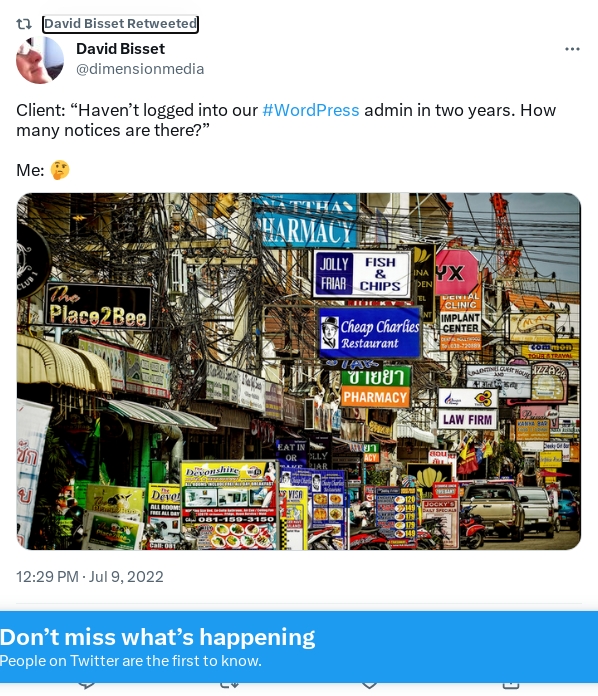This screenshot has width=598, height=696.
Task: Open the @dimensionmedia handle link
Action: pyautogui.click(x=140, y=69)
